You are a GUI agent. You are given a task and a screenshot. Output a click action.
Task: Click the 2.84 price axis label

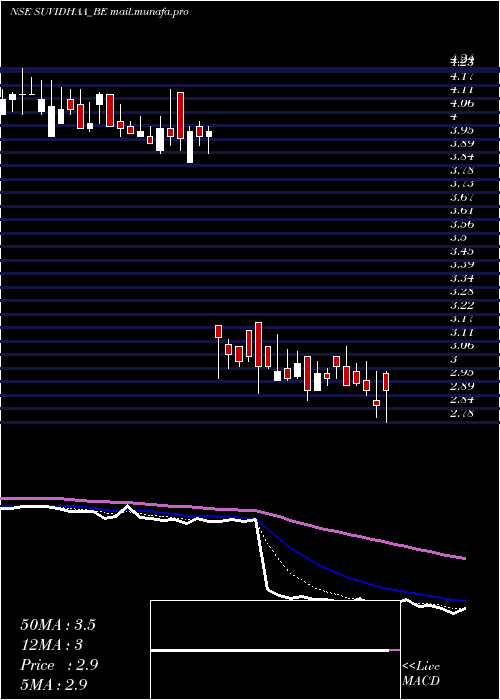[462, 400]
